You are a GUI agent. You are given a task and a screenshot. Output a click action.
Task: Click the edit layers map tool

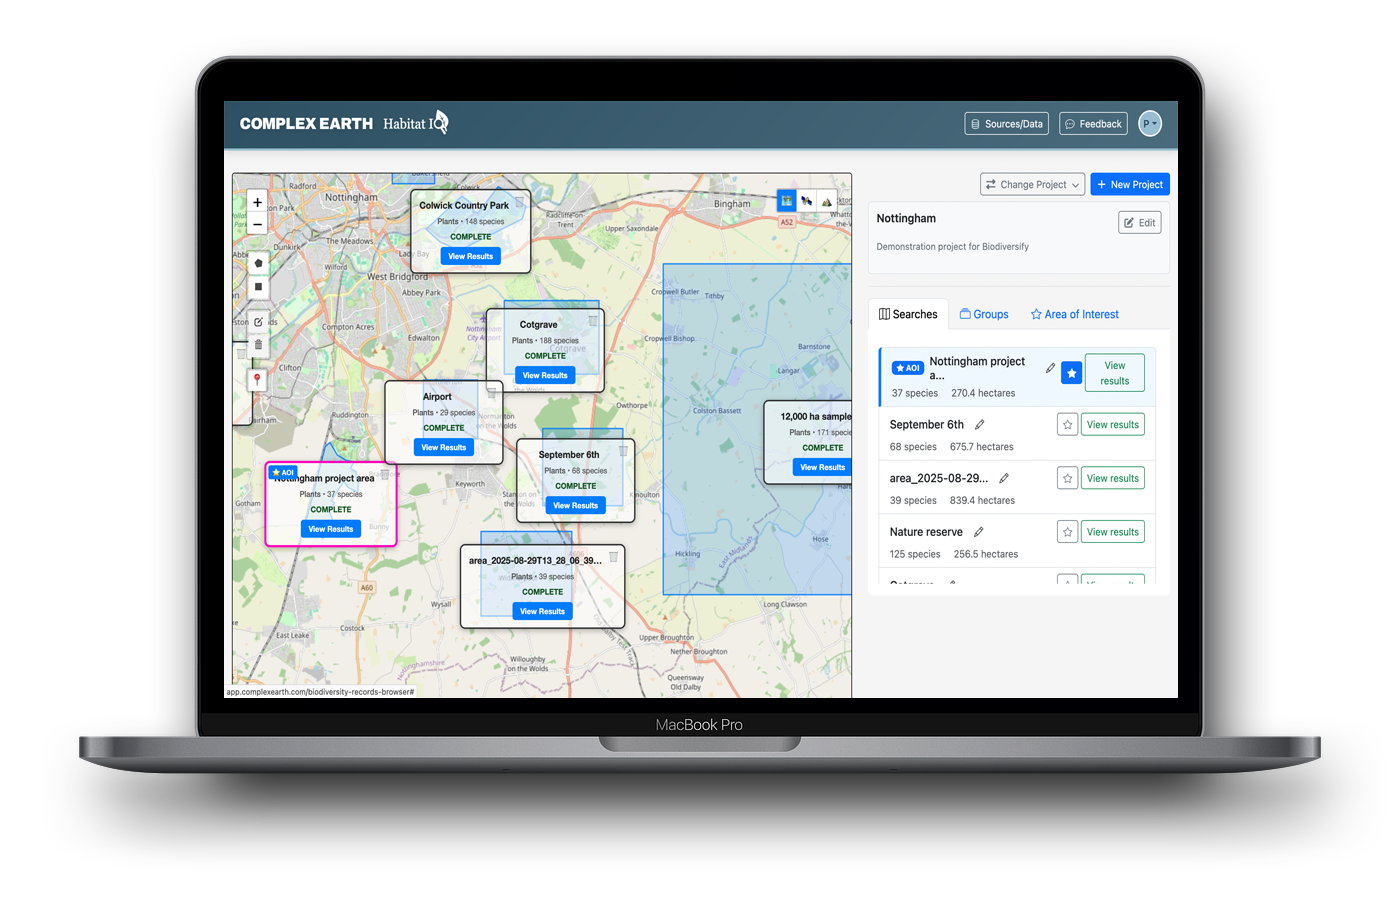258,322
